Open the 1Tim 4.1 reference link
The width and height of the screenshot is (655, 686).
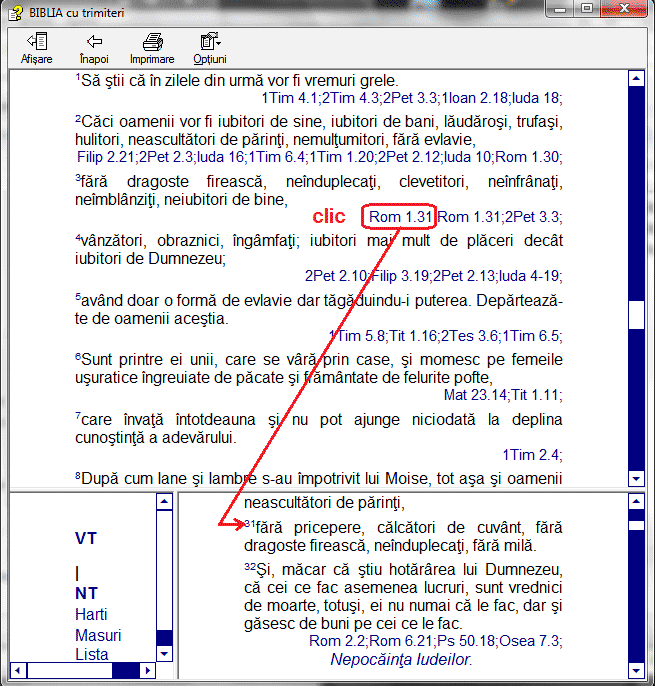coord(290,98)
